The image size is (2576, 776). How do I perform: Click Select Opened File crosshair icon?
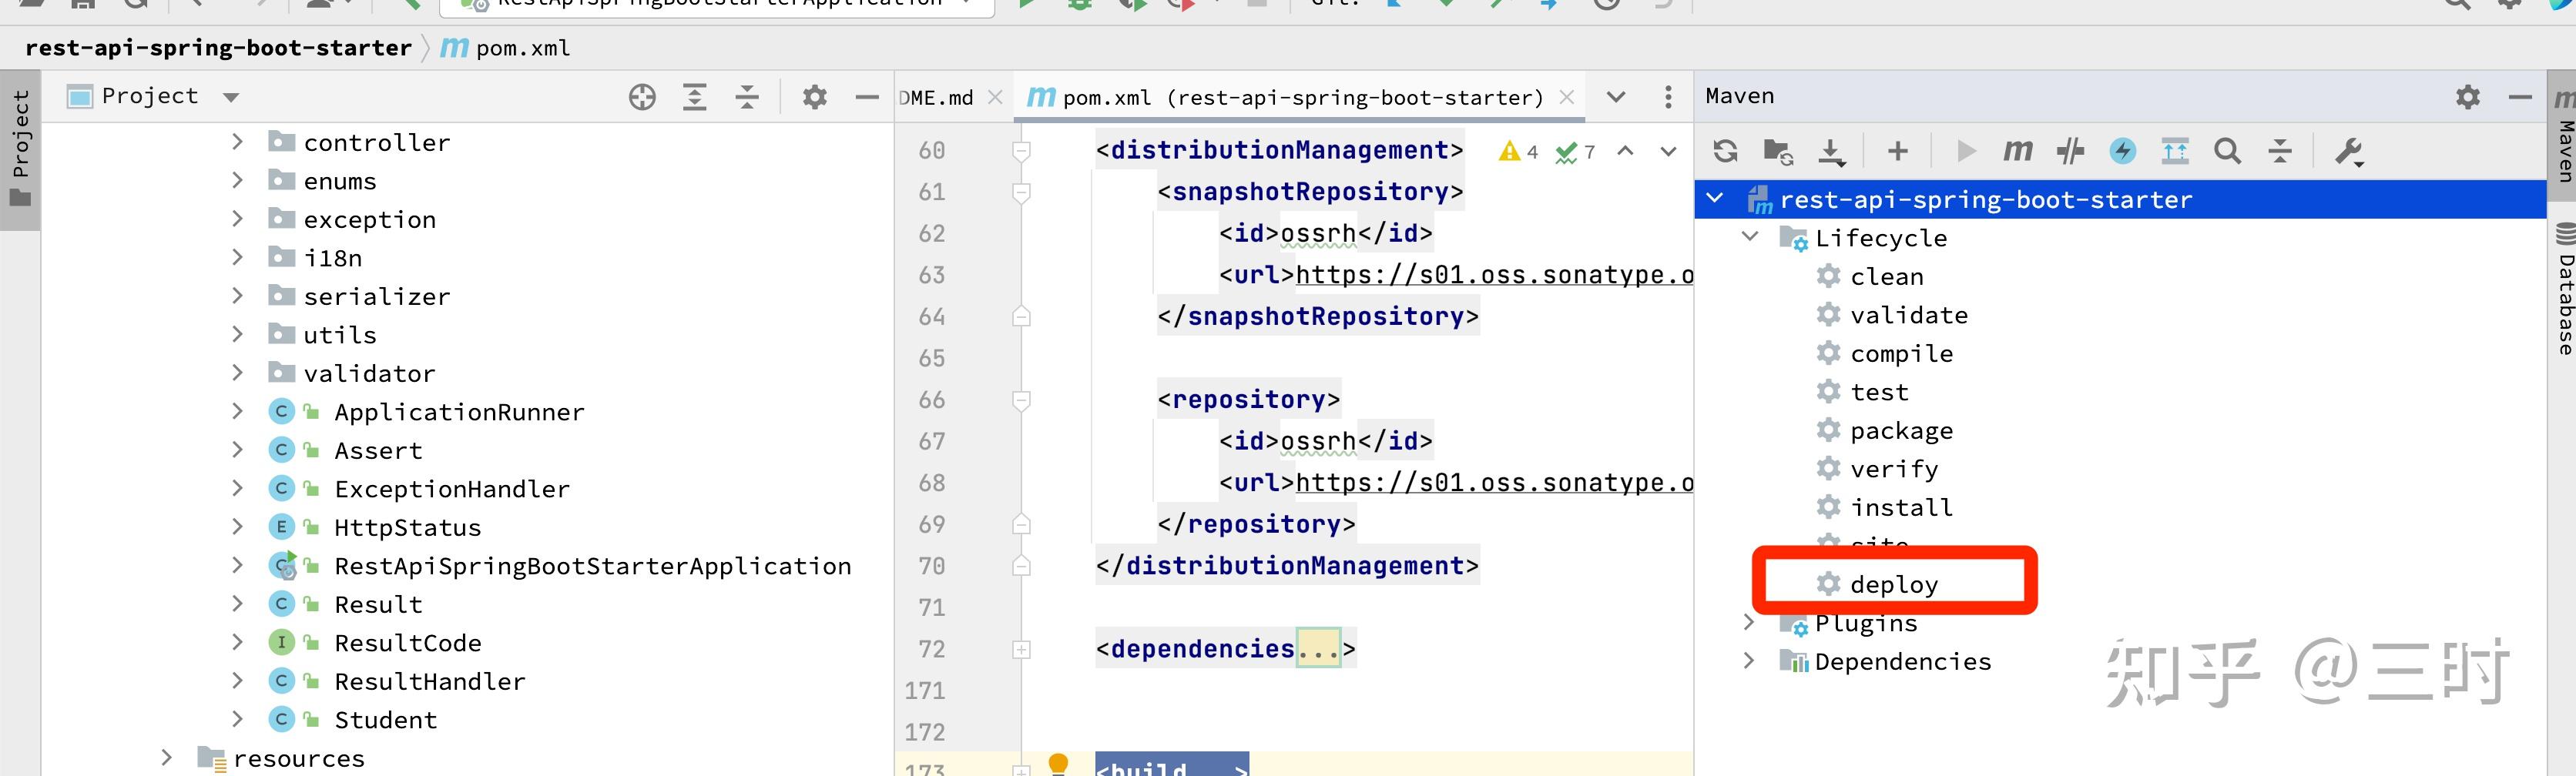point(642,97)
